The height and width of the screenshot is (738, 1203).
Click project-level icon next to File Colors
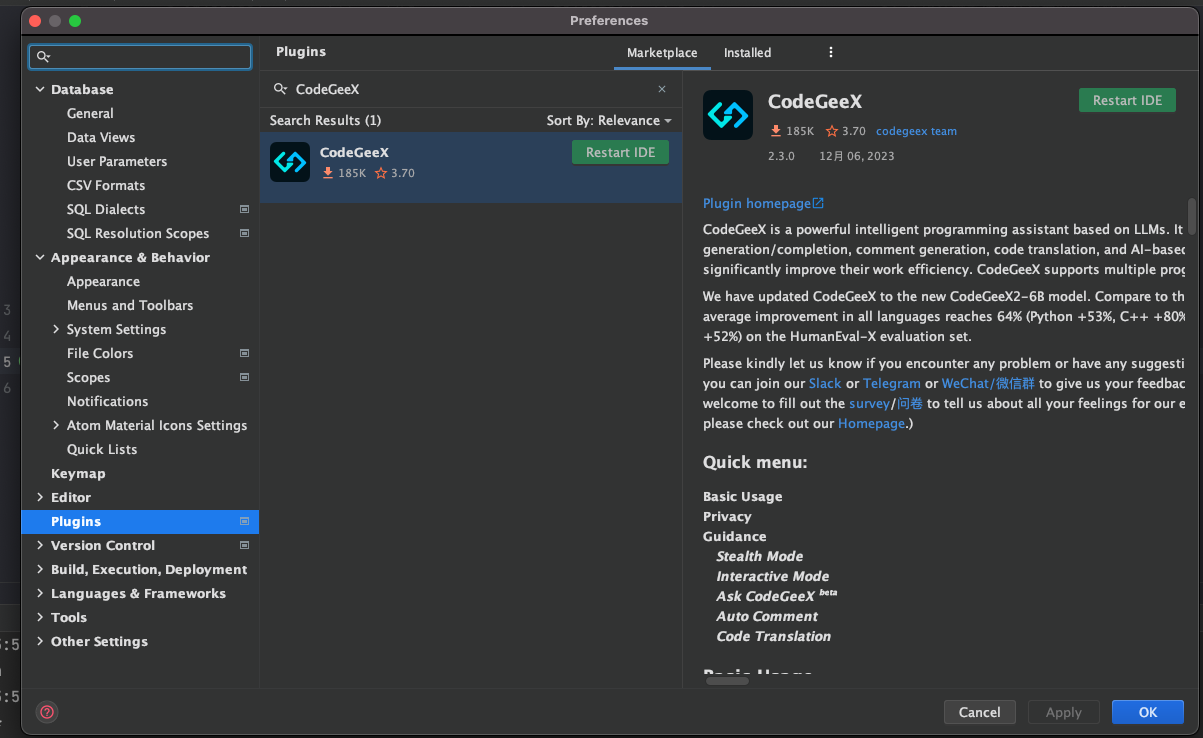tap(244, 353)
